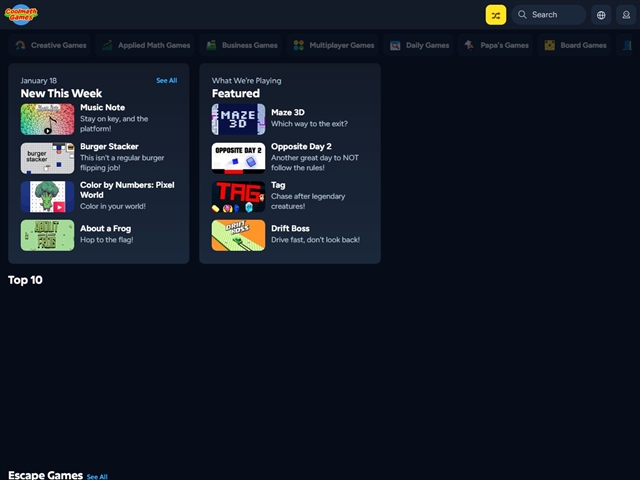Click See All in New This Week
Viewport: 640px width, 480px height.
pyautogui.click(x=167, y=80)
